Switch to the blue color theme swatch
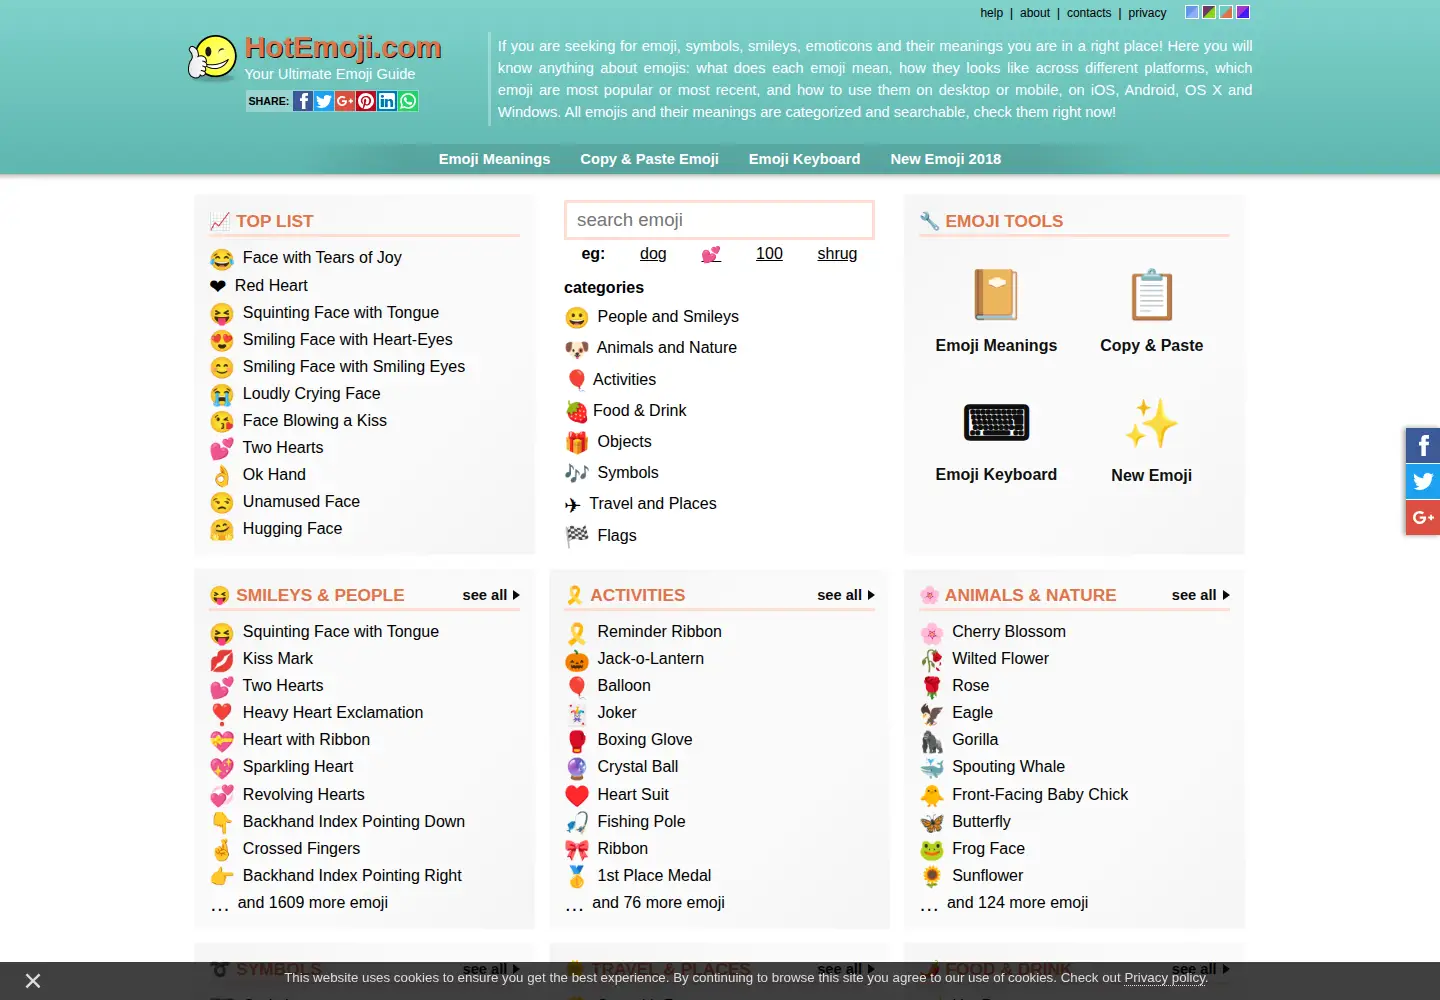The height and width of the screenshot is (1000, 1440). [1192, 12]
